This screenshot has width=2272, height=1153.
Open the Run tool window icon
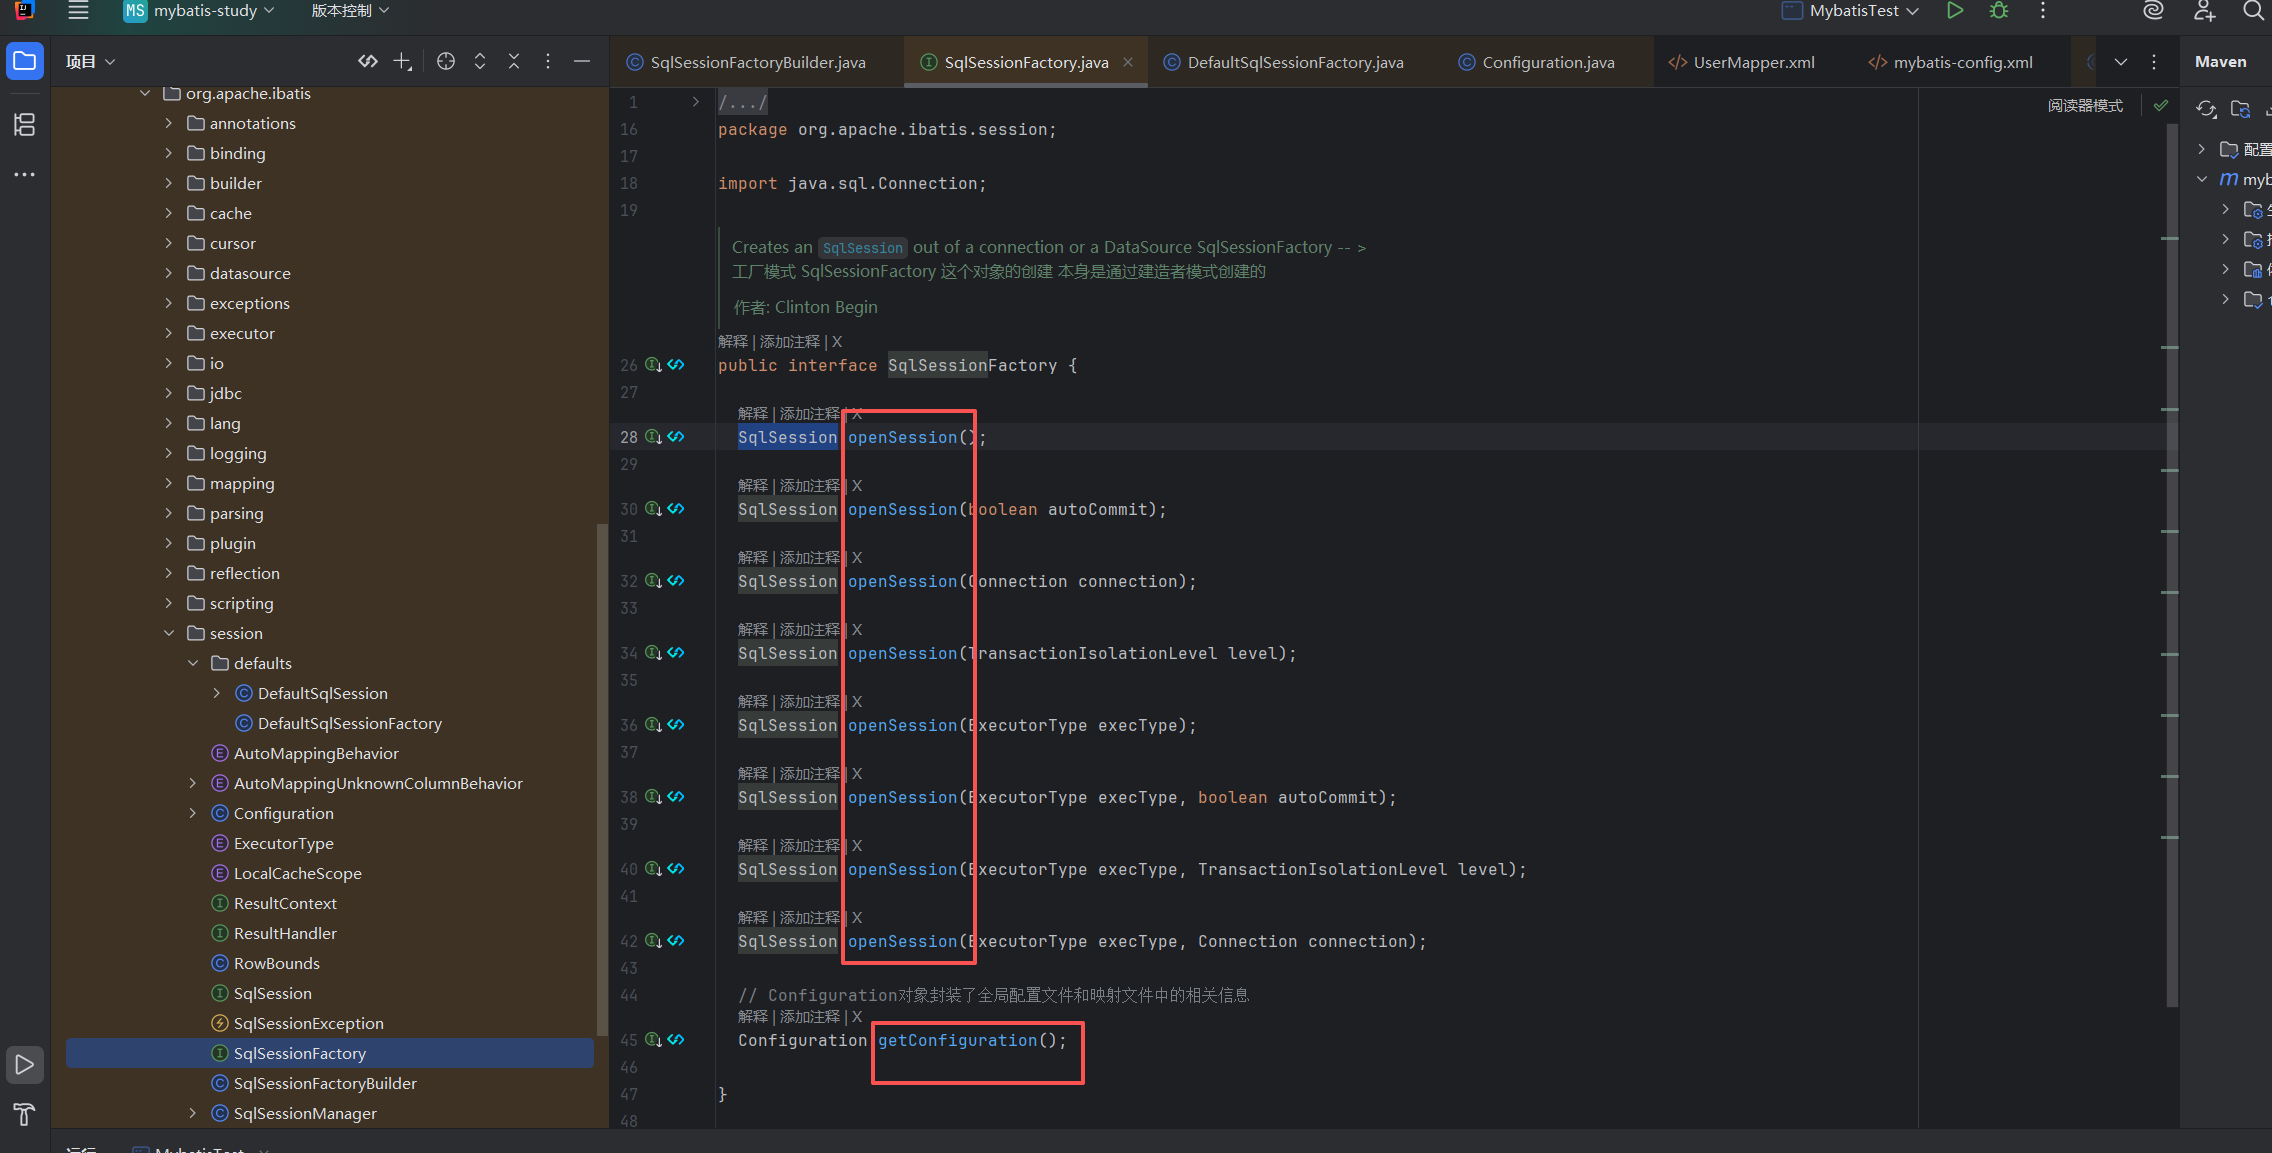tap(25, 1065)
